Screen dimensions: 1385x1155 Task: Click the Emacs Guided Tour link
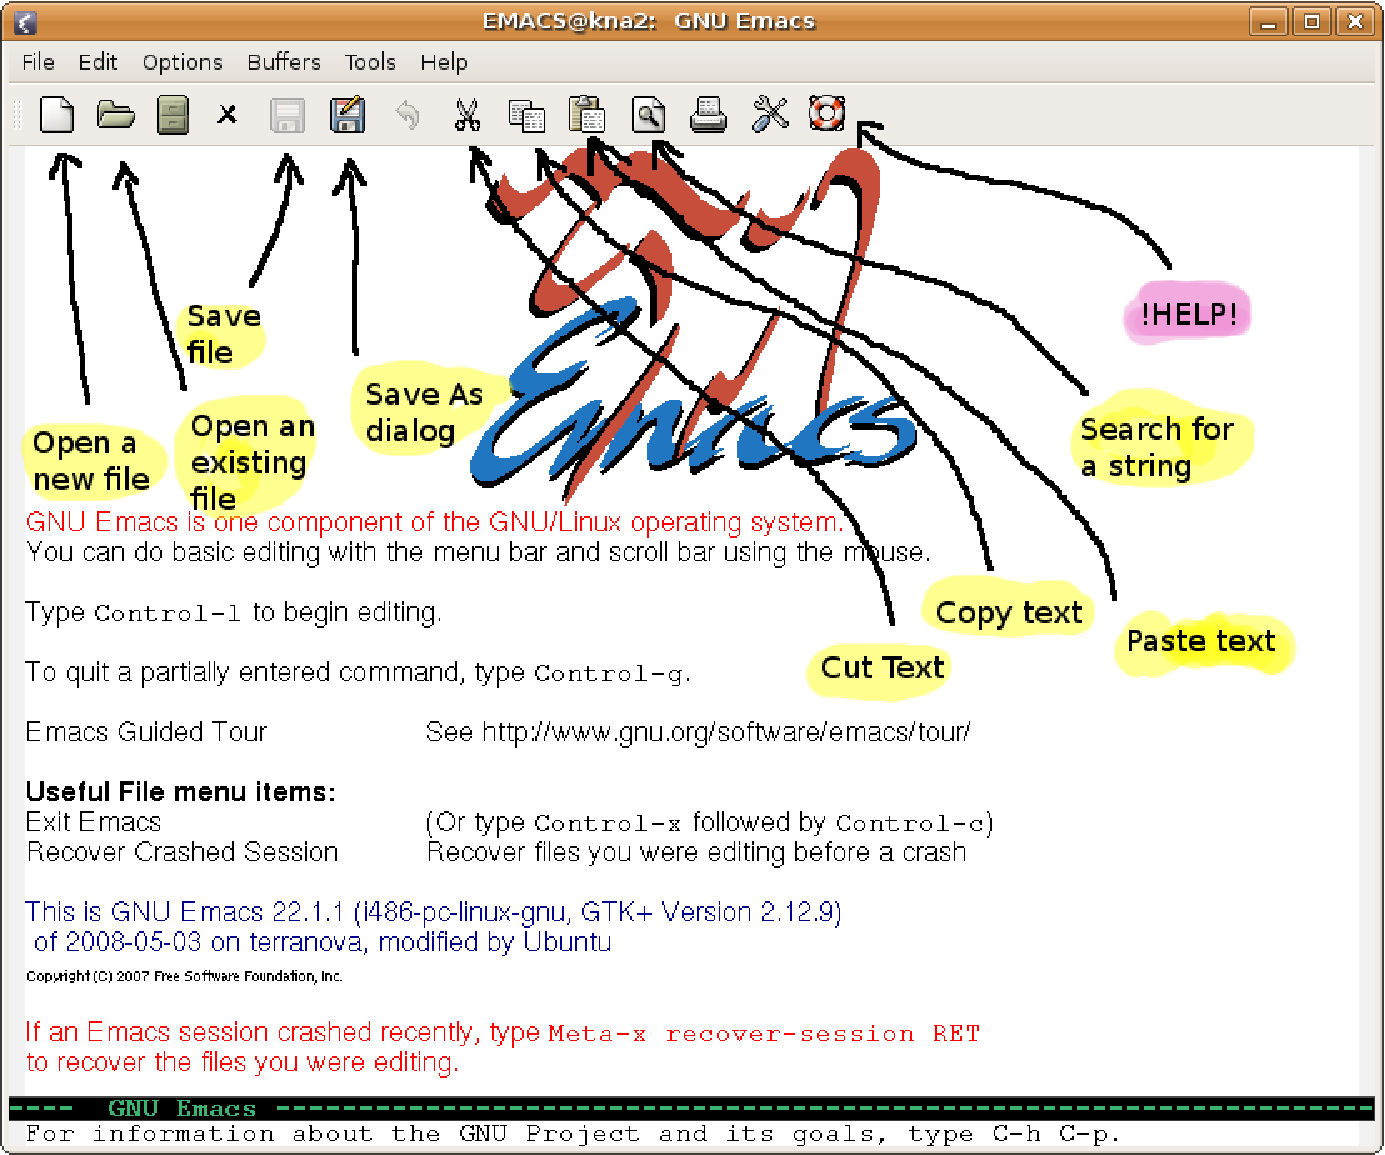point(147,732)
